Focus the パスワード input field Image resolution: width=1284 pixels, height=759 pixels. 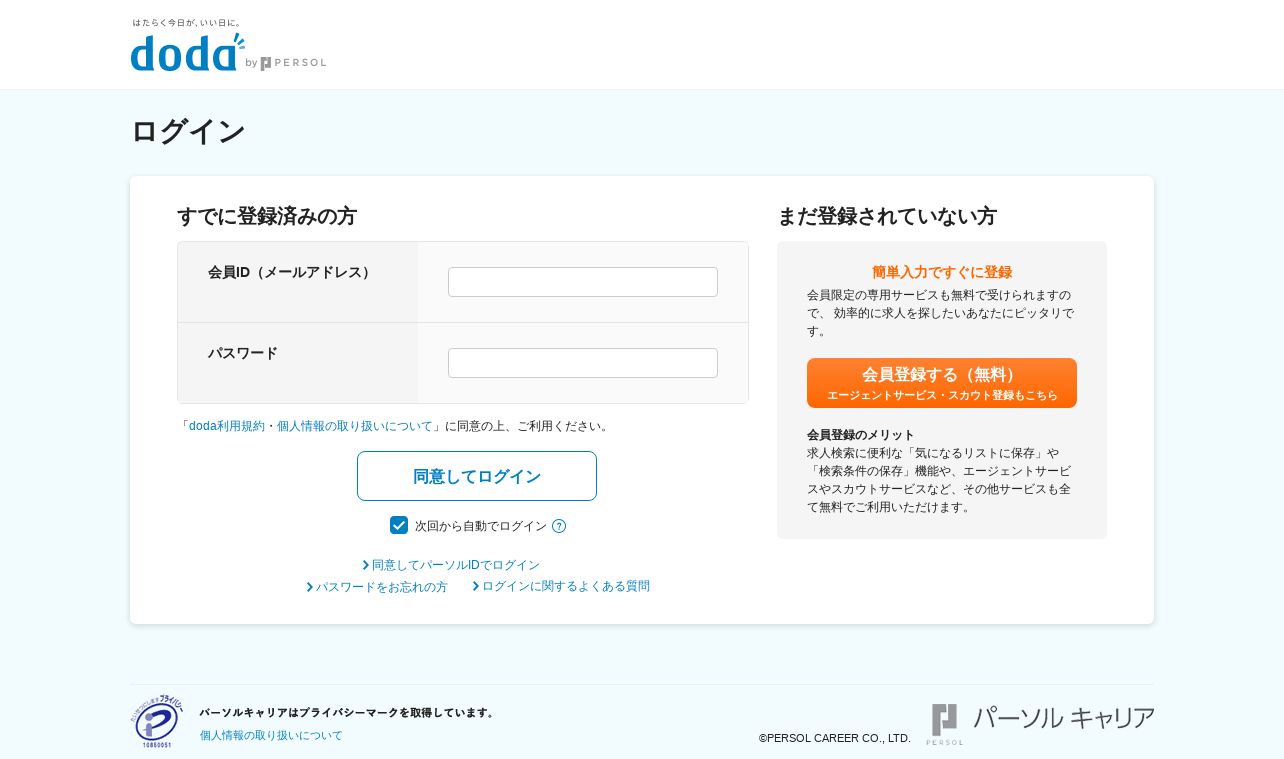583,363
